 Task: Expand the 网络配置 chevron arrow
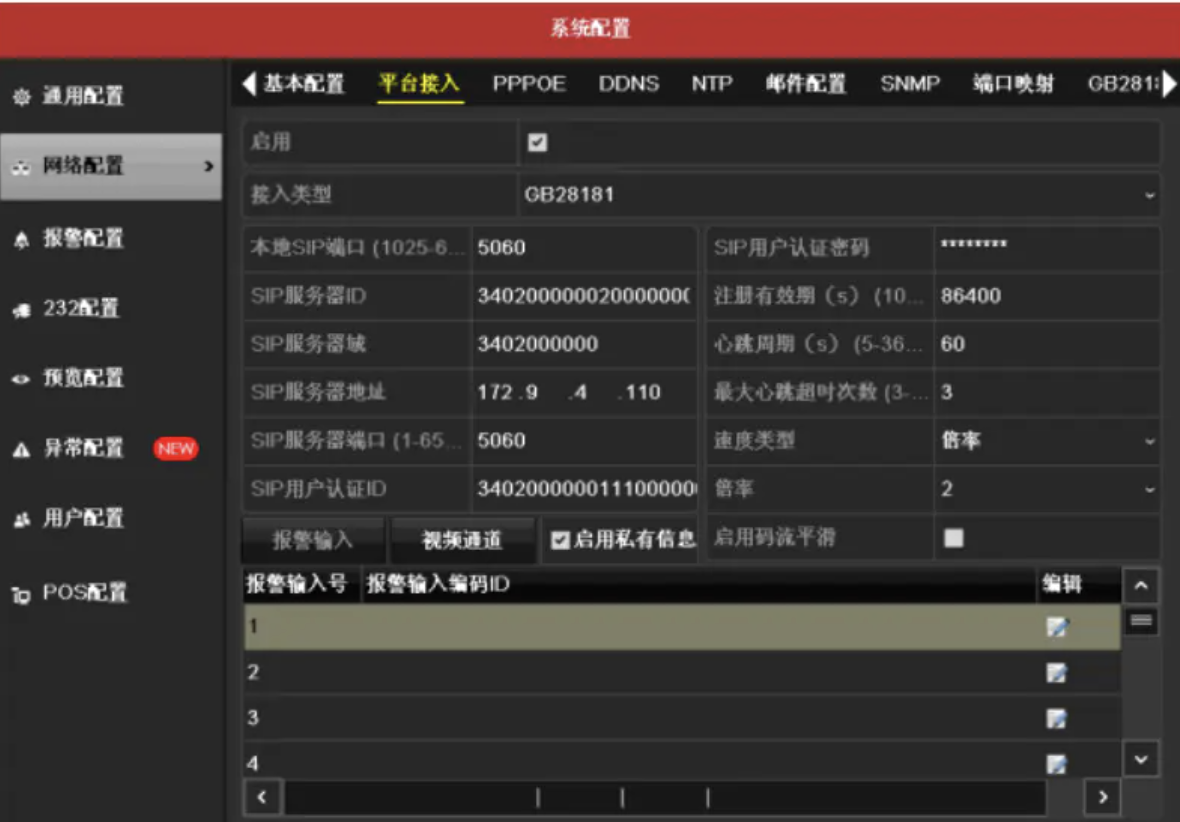click(209, 166)
